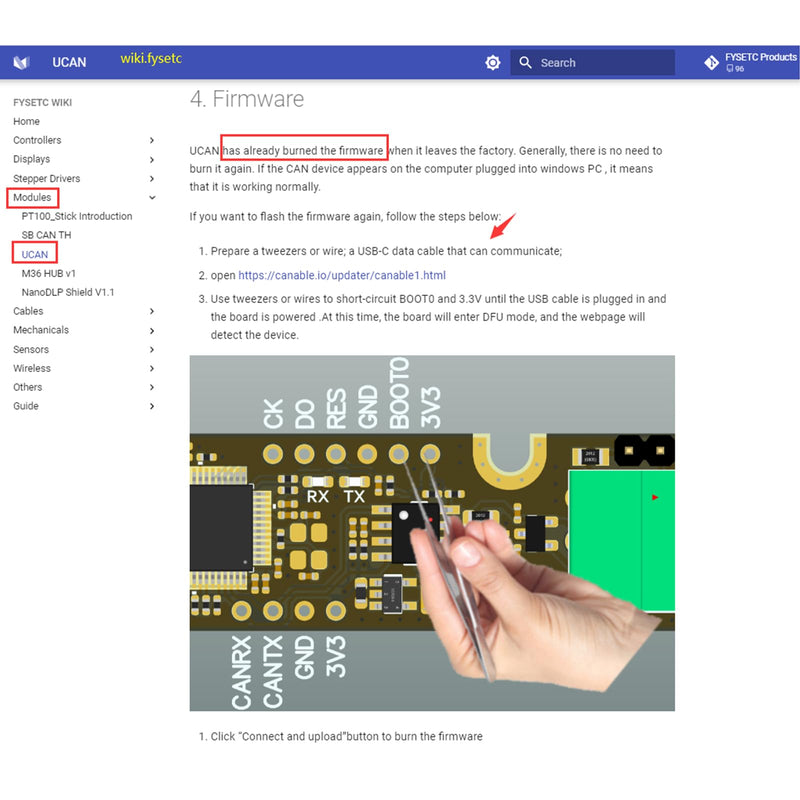
Task: Select Displays in the sidebar
Action: click(x=32, y=159)
